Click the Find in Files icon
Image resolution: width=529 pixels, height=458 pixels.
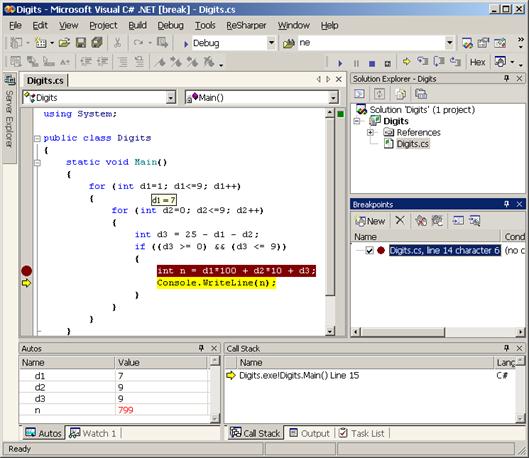tap(289, 43)
